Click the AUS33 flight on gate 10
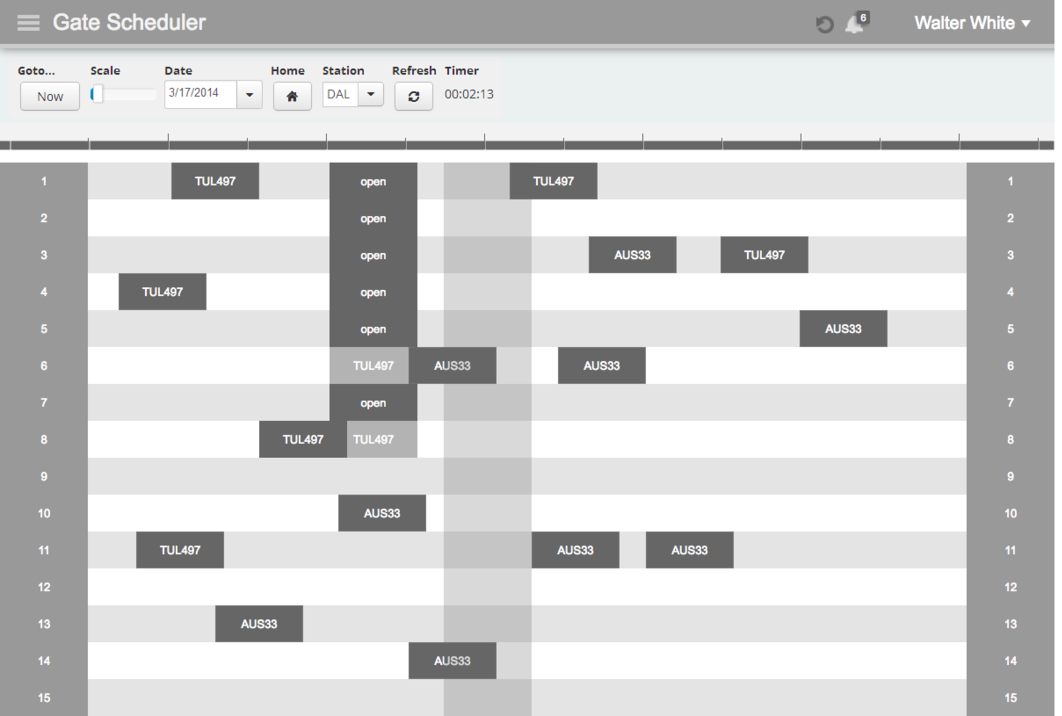This screenshot has height=716, width=1062. [382, 513]
